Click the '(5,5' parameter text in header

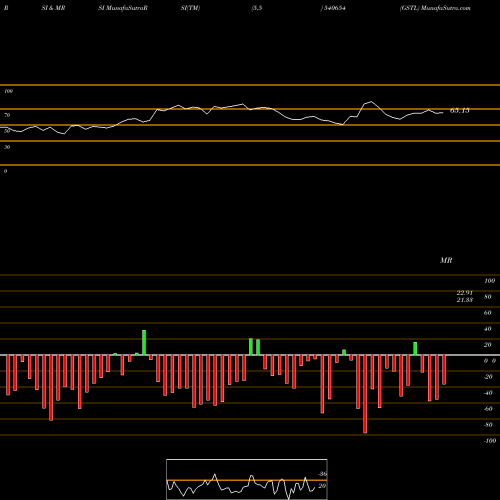click(x=257, y=8)
